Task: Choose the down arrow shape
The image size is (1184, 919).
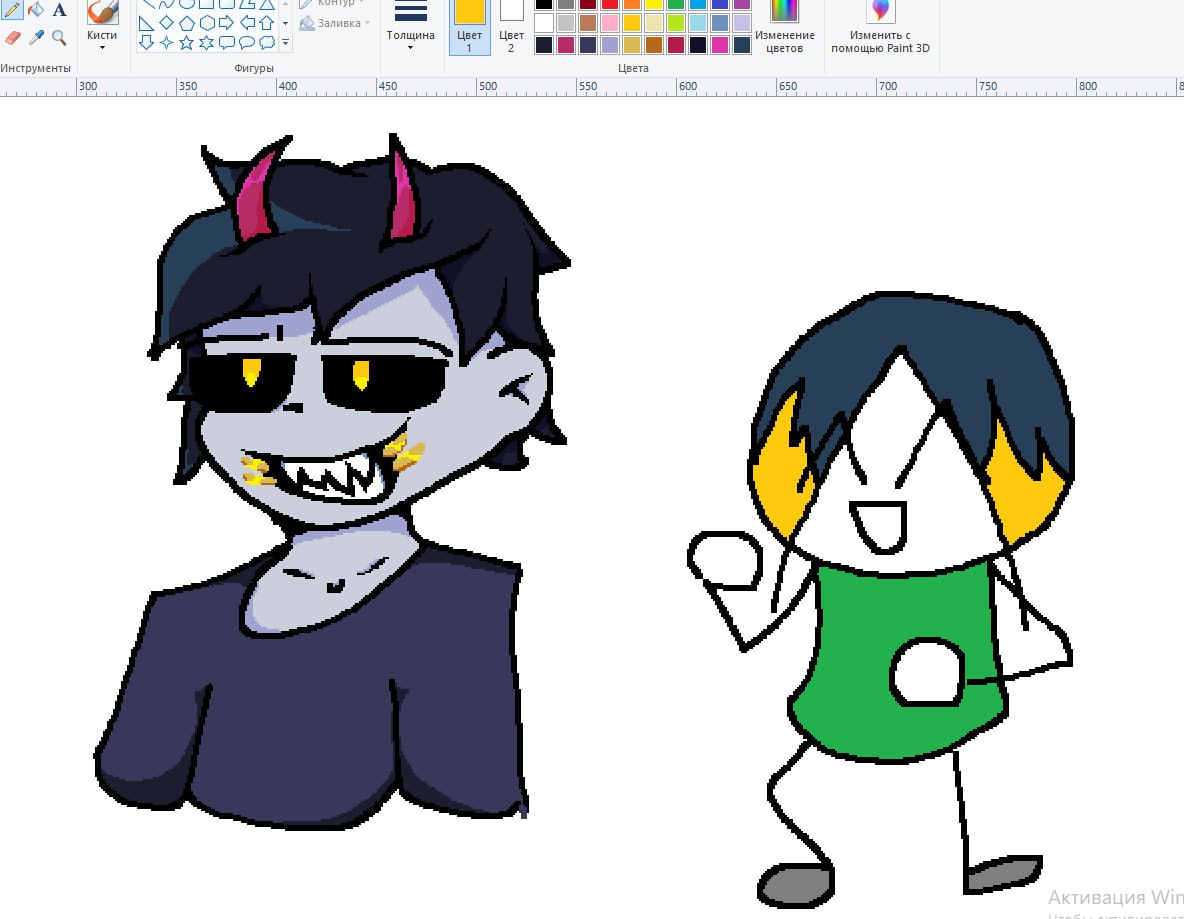Action: [146, 42]
